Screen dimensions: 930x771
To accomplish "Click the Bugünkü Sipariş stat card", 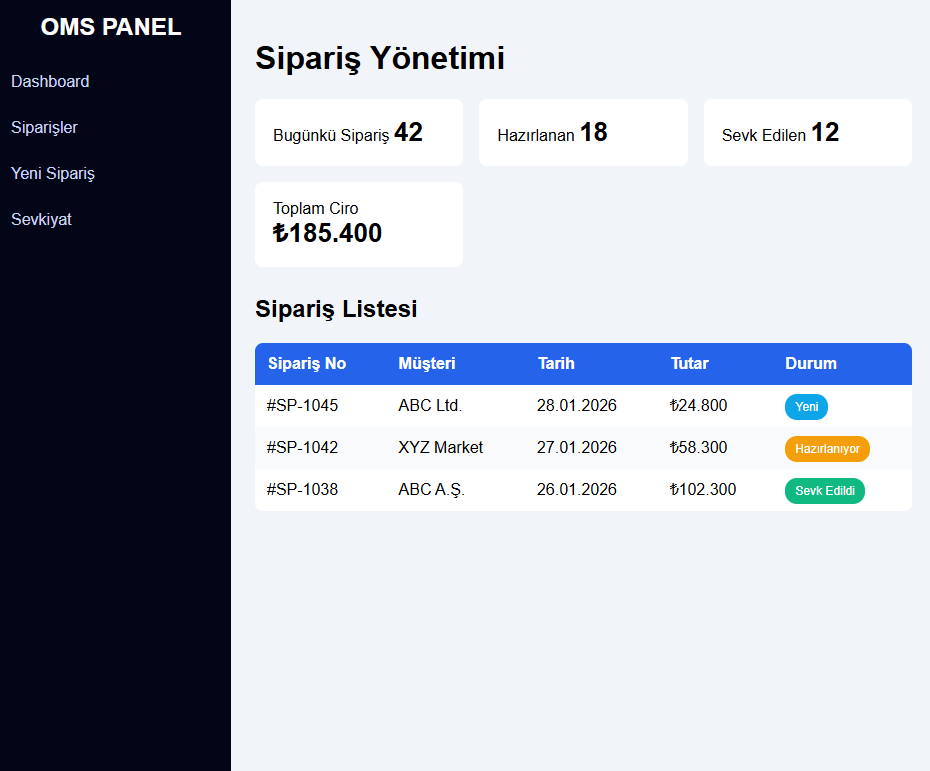I will tap(358, 132).
